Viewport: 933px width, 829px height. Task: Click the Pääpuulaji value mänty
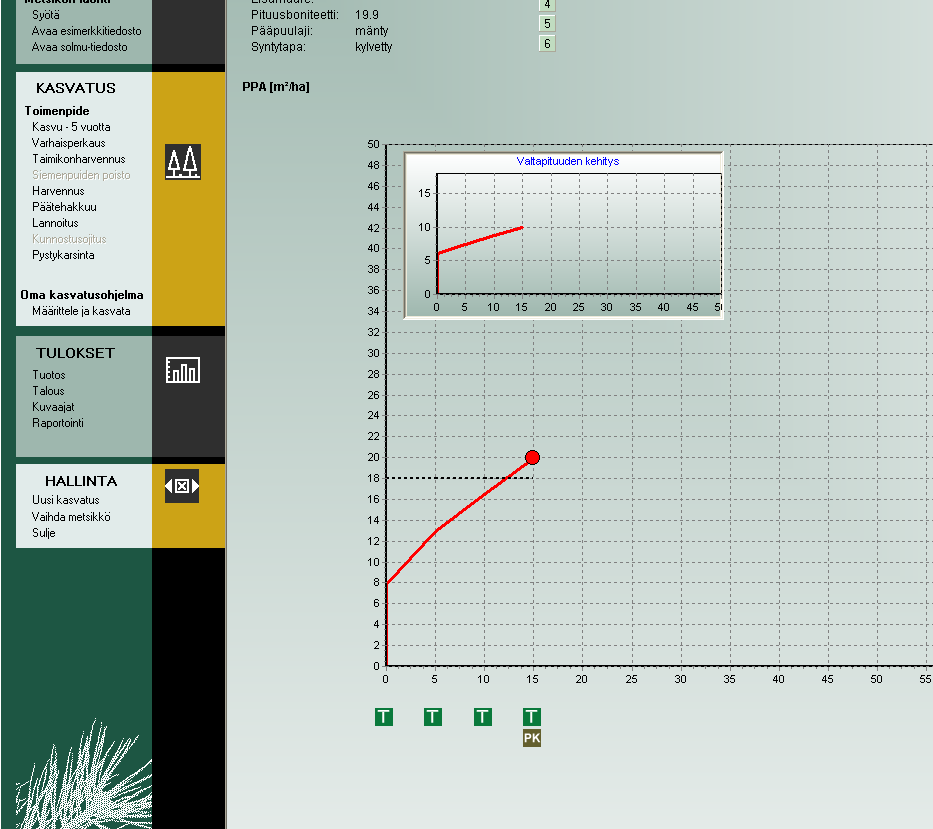(x=371, y=31)
